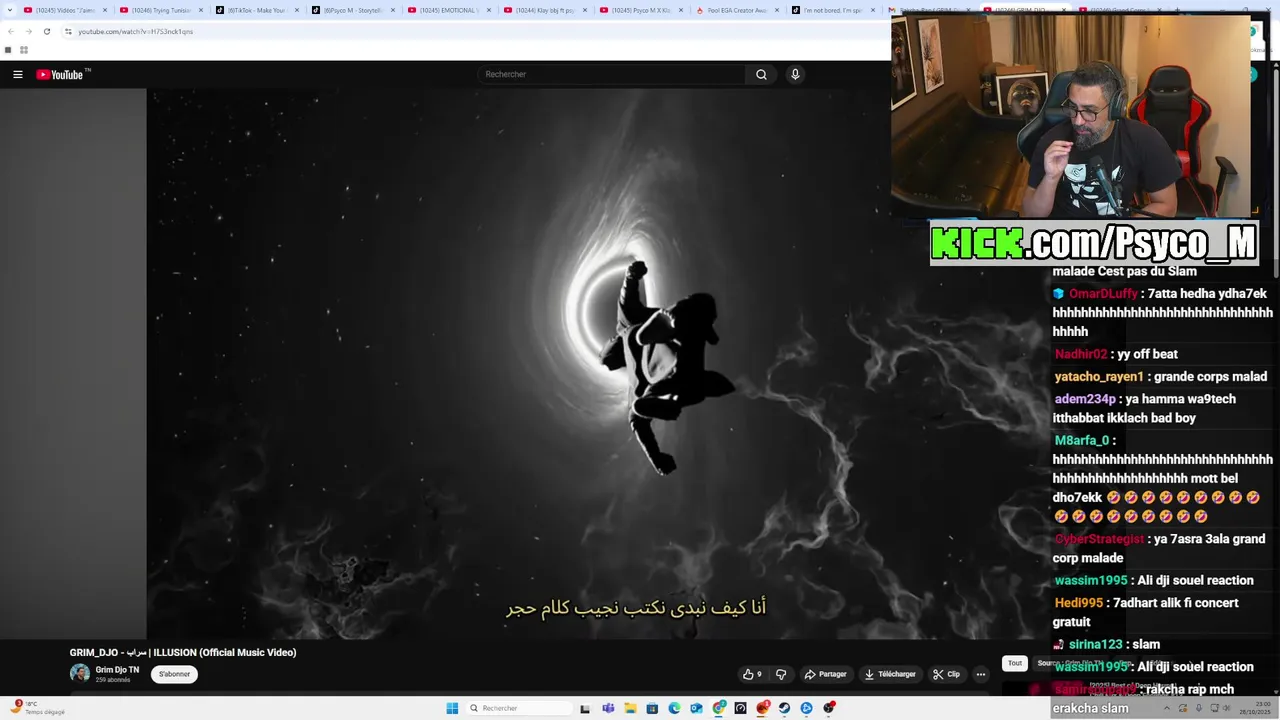Click the YouTube search magnifier button
This screenshot has height=720, width=1280.
pos(761,75)
